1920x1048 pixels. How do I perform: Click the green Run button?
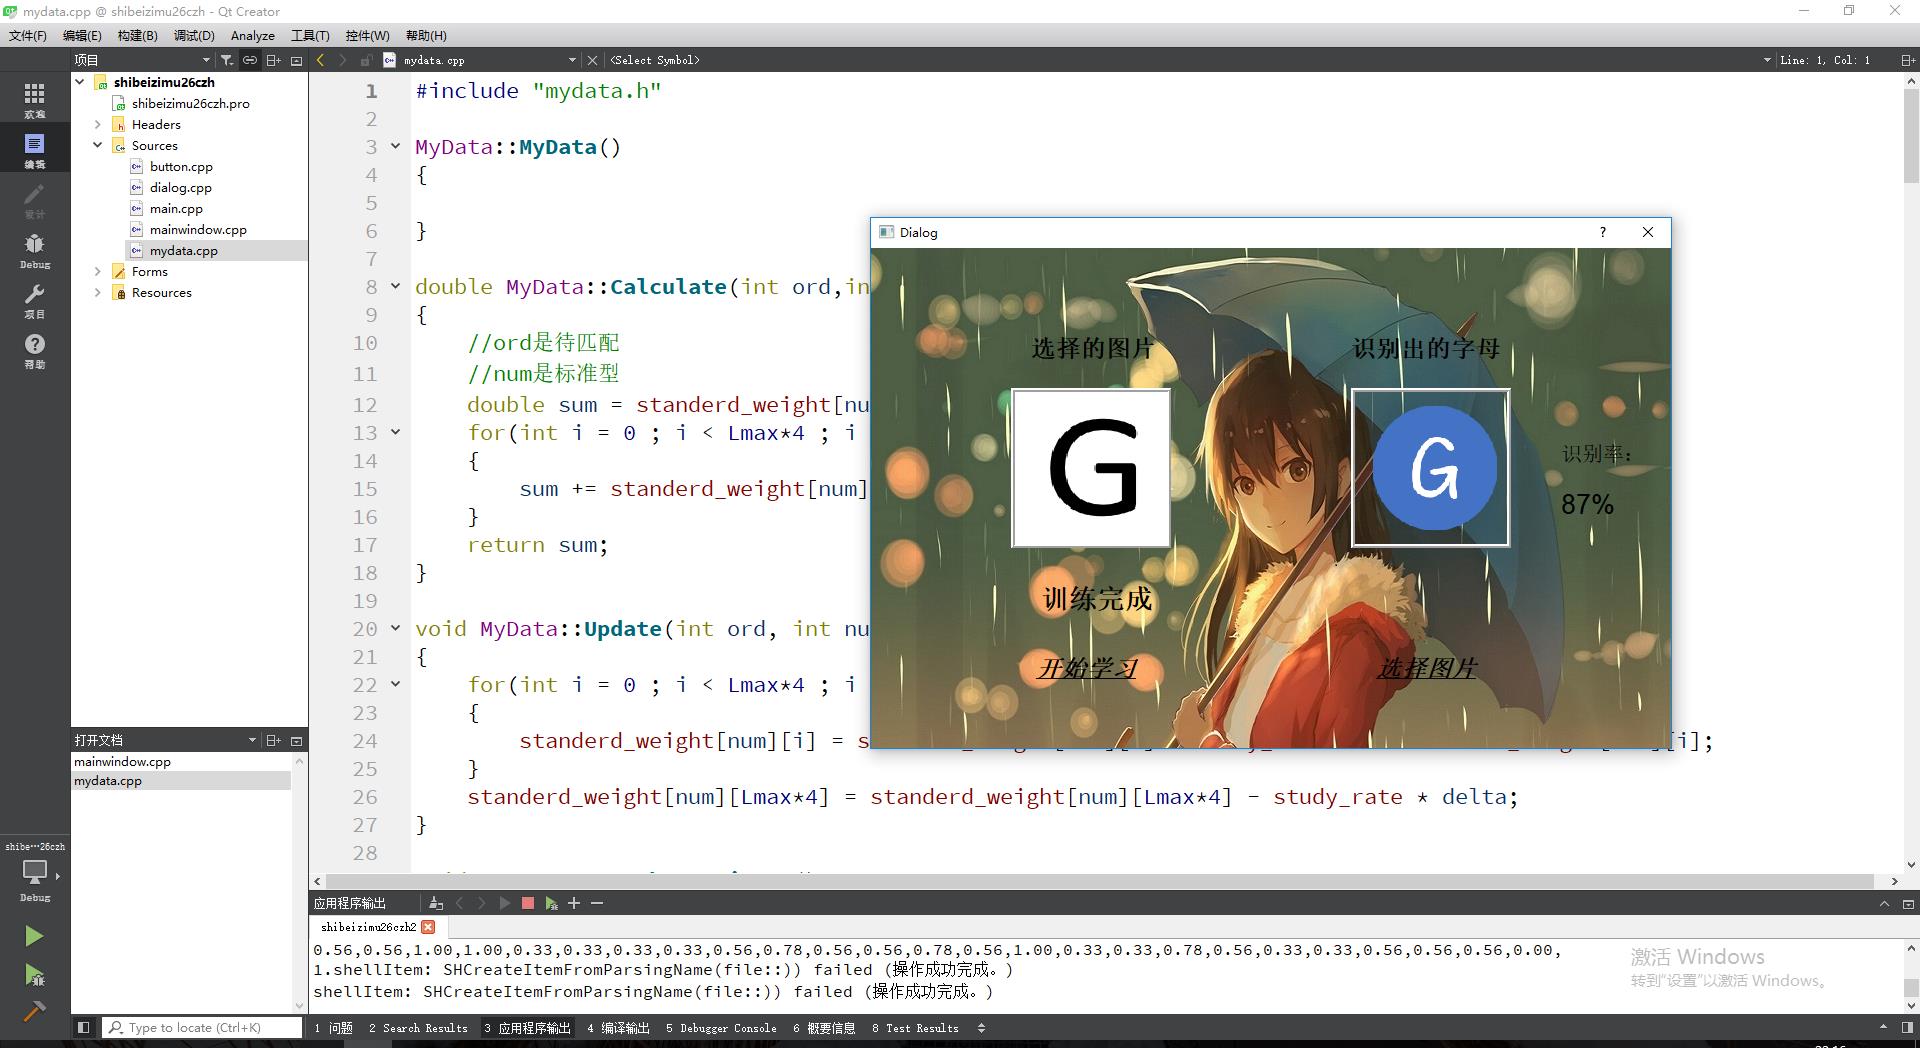pos(34,936)
